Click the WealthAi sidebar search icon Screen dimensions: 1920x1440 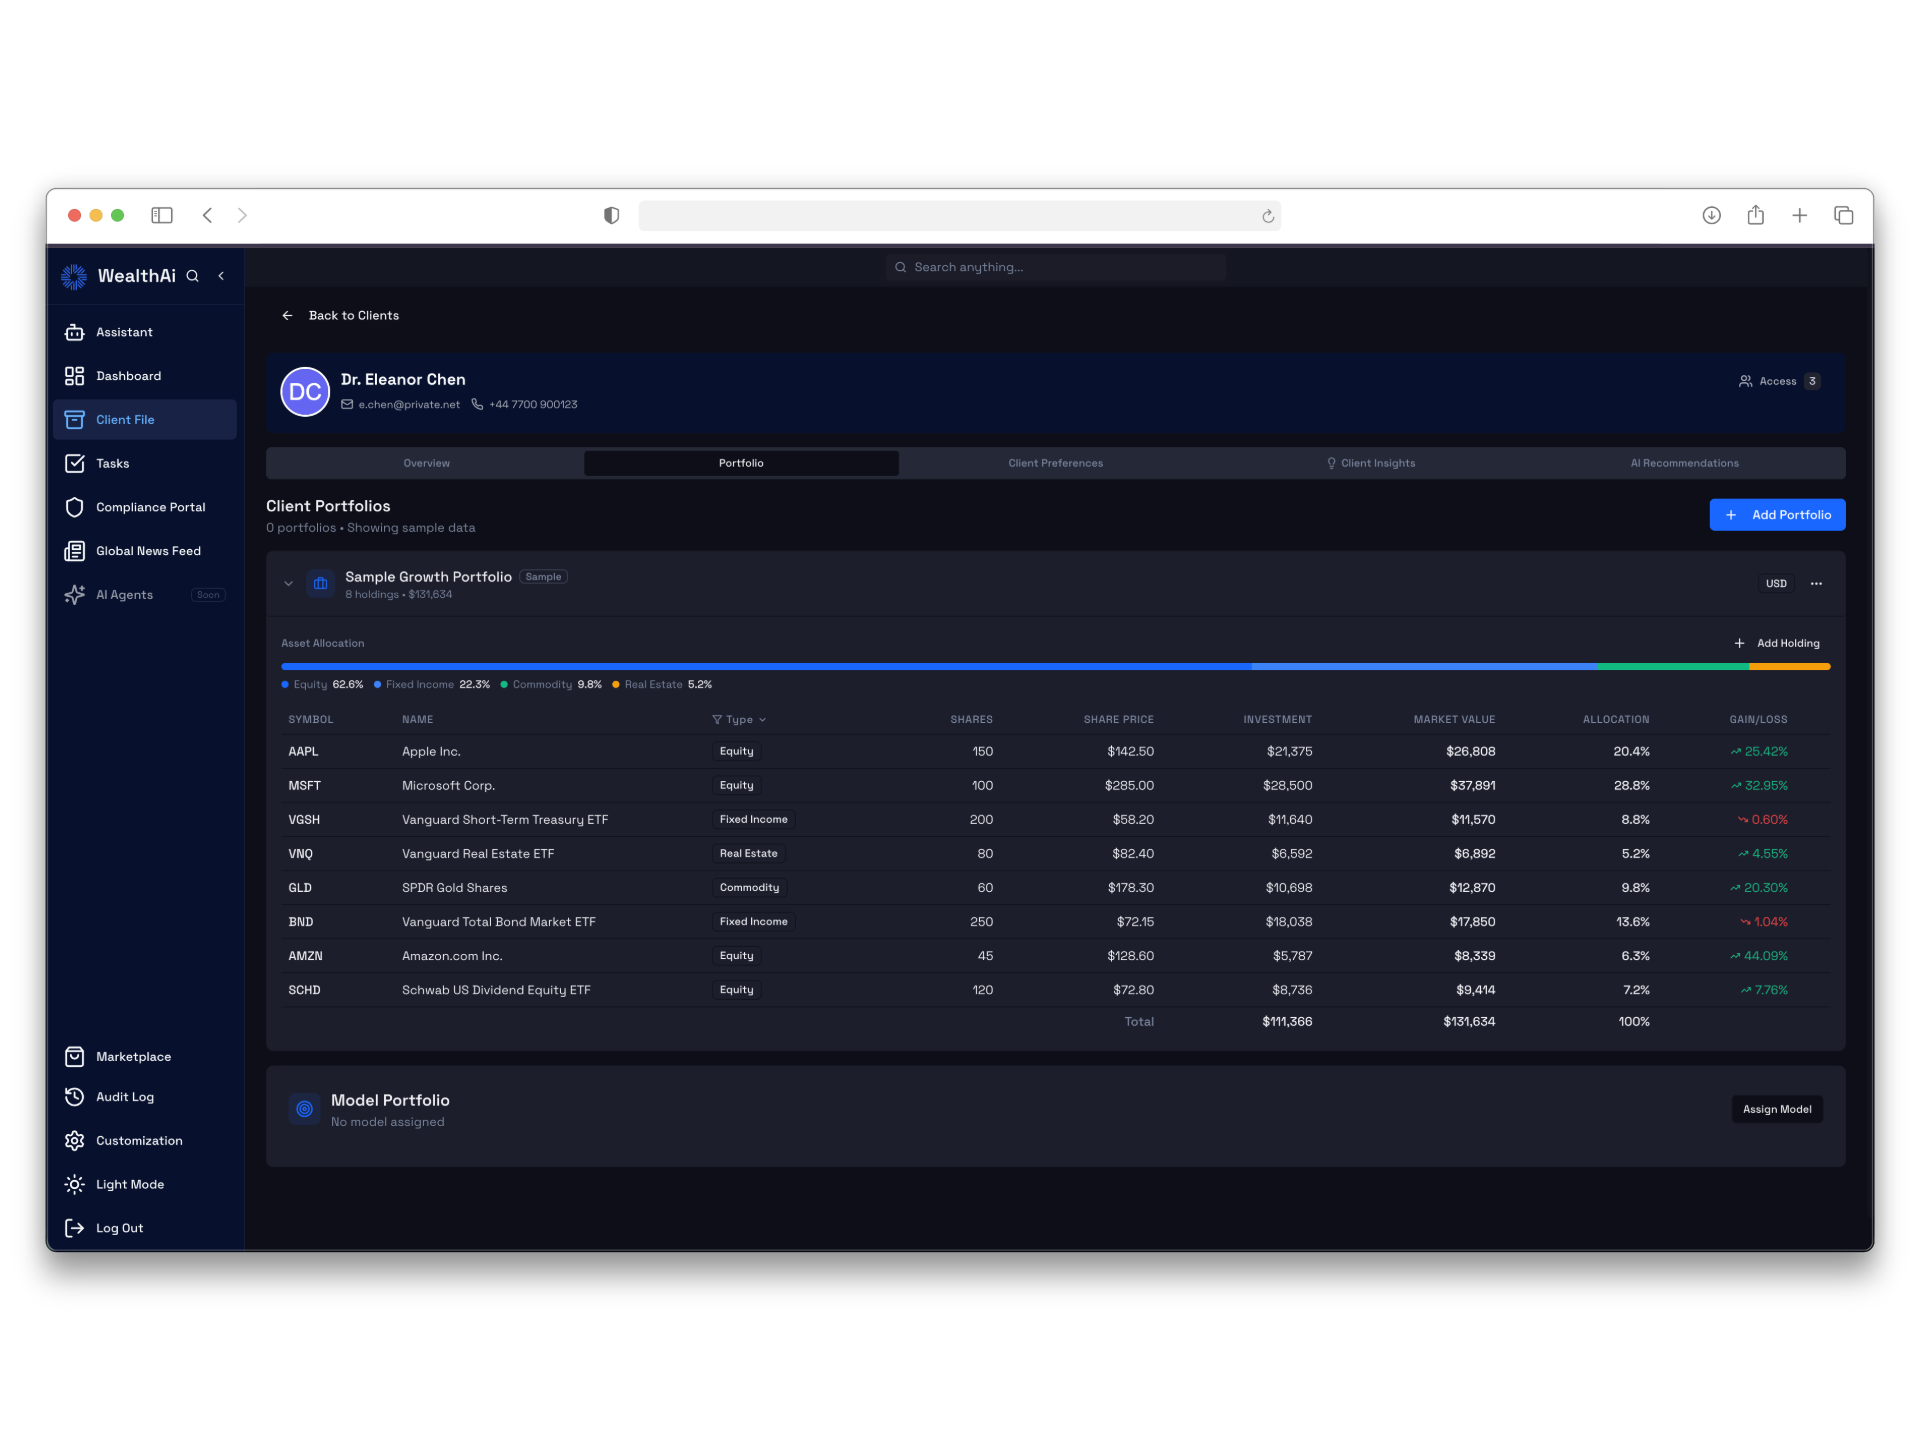click(x=193, y=276)
